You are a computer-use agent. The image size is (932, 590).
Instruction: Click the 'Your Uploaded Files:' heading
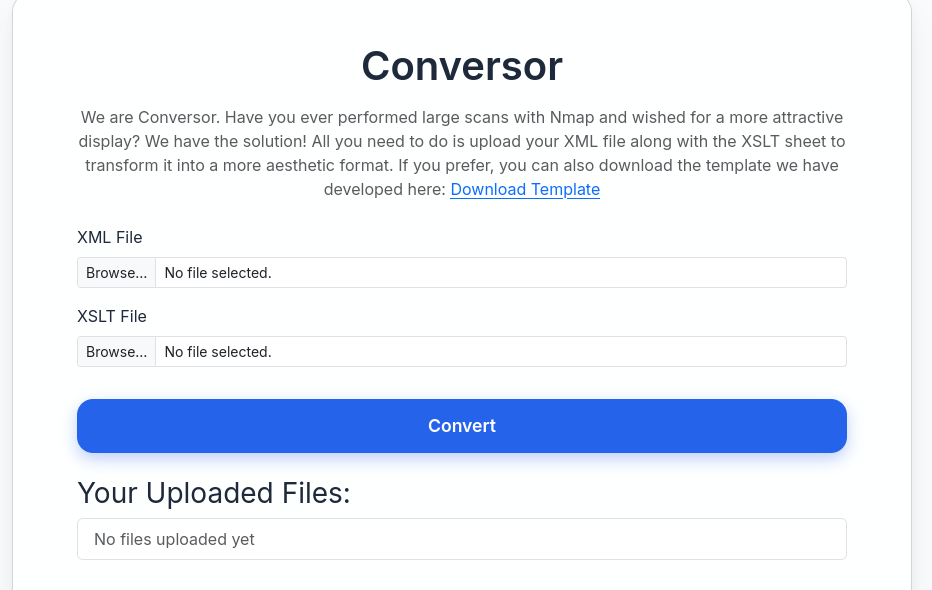214,493
